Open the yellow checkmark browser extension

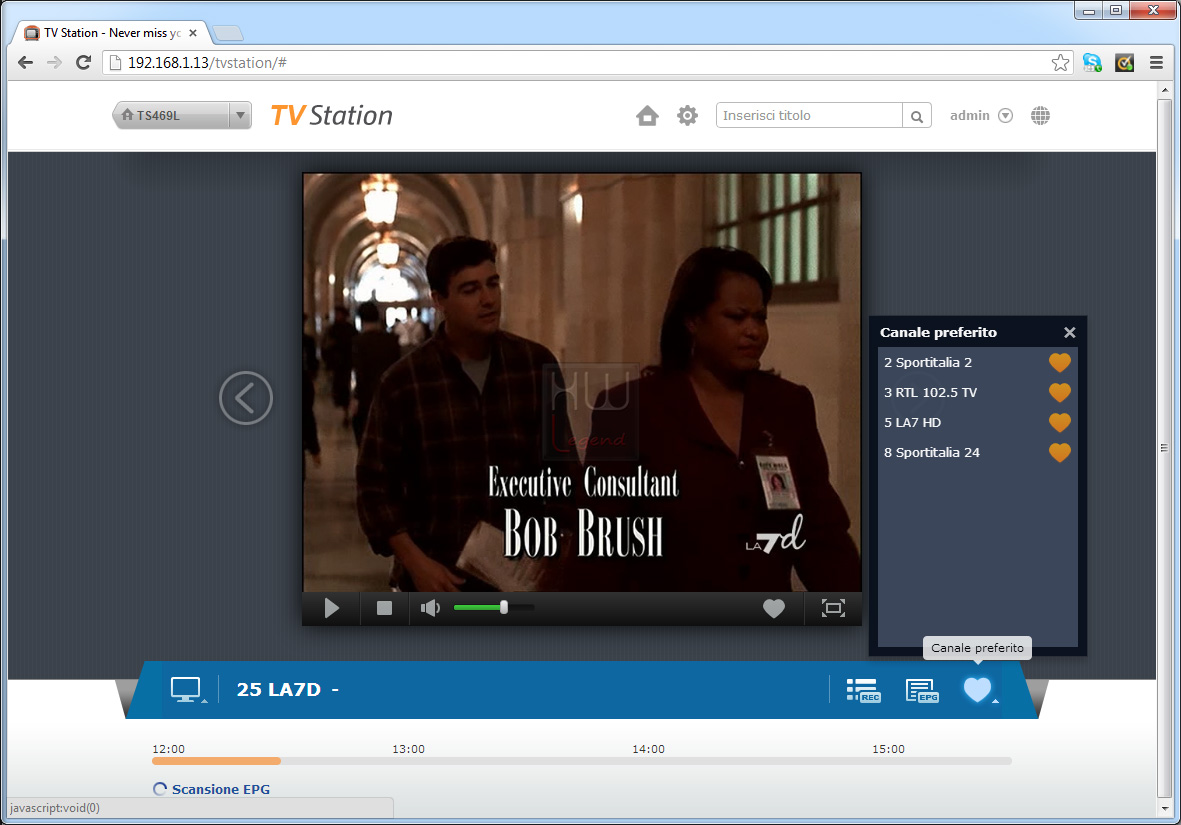point(1125,63)
